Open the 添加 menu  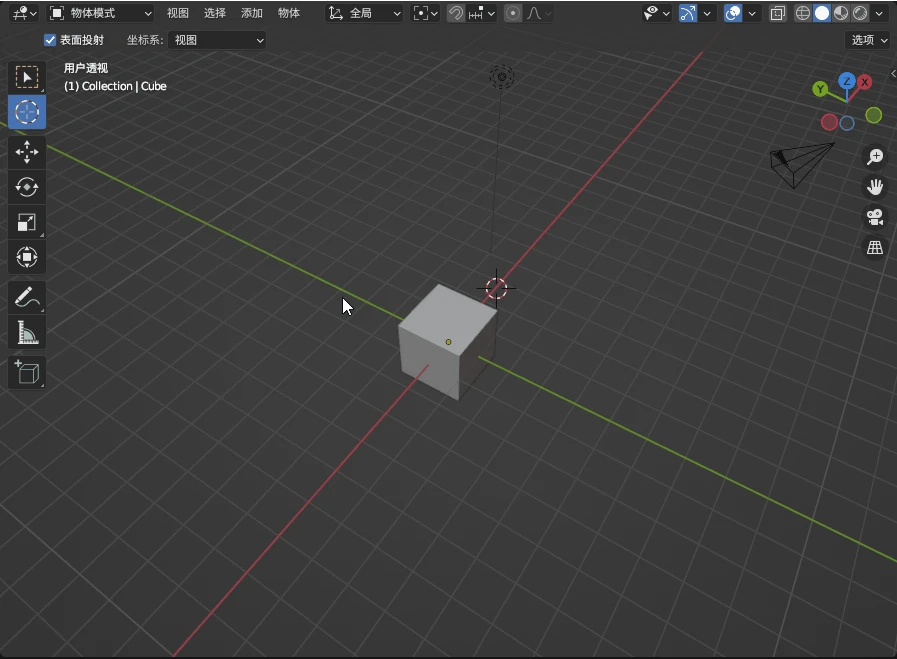point(252,13)
